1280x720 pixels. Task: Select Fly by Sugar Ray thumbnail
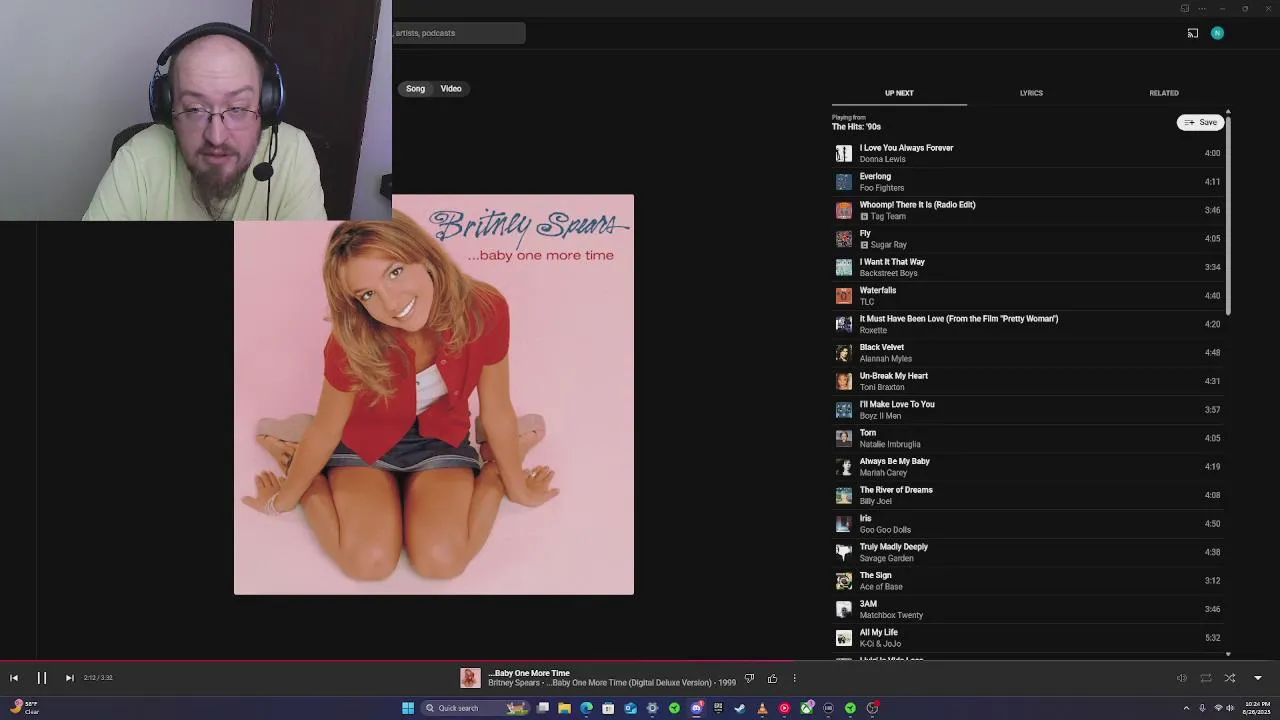click(x=844, y=239)
